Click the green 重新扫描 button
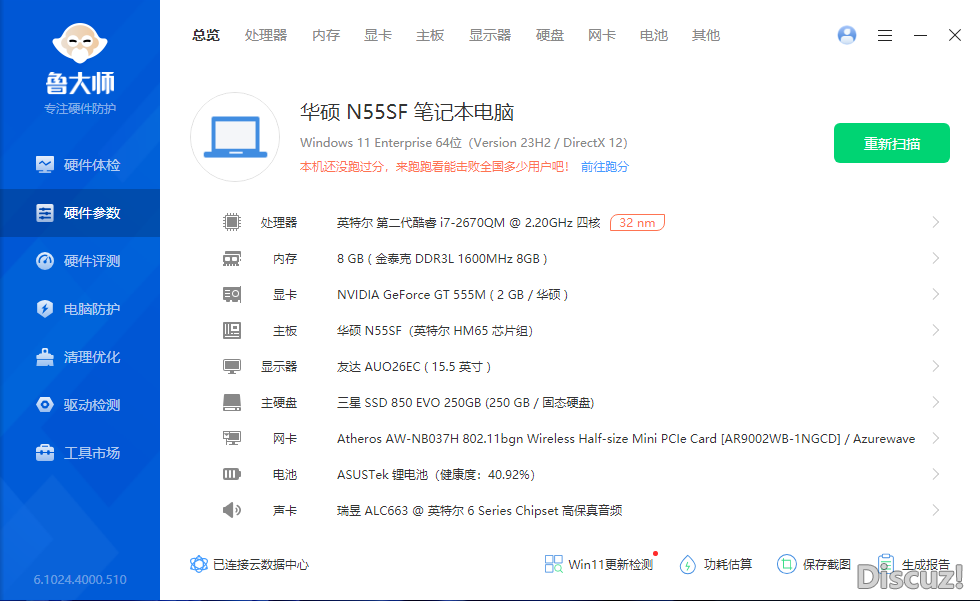The height and width of the screenshot is (601, 980). 891,143
